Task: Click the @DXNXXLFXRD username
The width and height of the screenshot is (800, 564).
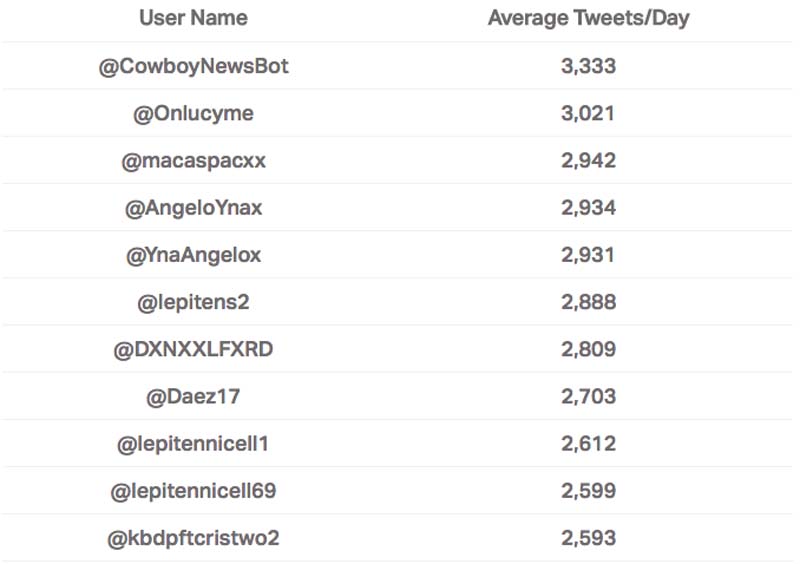Action: 193,350
